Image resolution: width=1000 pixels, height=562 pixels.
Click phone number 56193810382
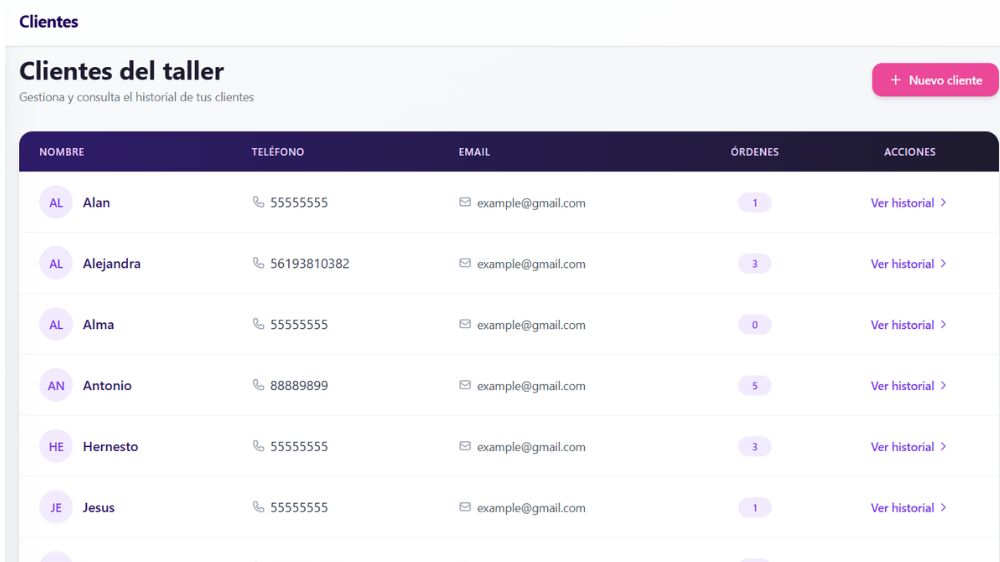tap(309, 263)
